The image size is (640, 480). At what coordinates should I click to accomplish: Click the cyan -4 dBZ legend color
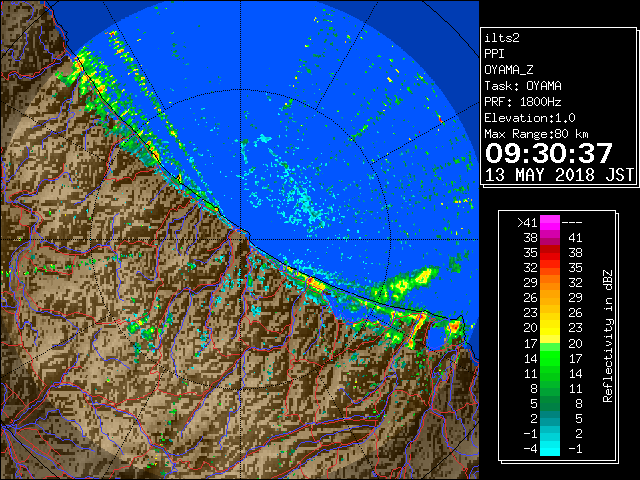tap(550, 448)
